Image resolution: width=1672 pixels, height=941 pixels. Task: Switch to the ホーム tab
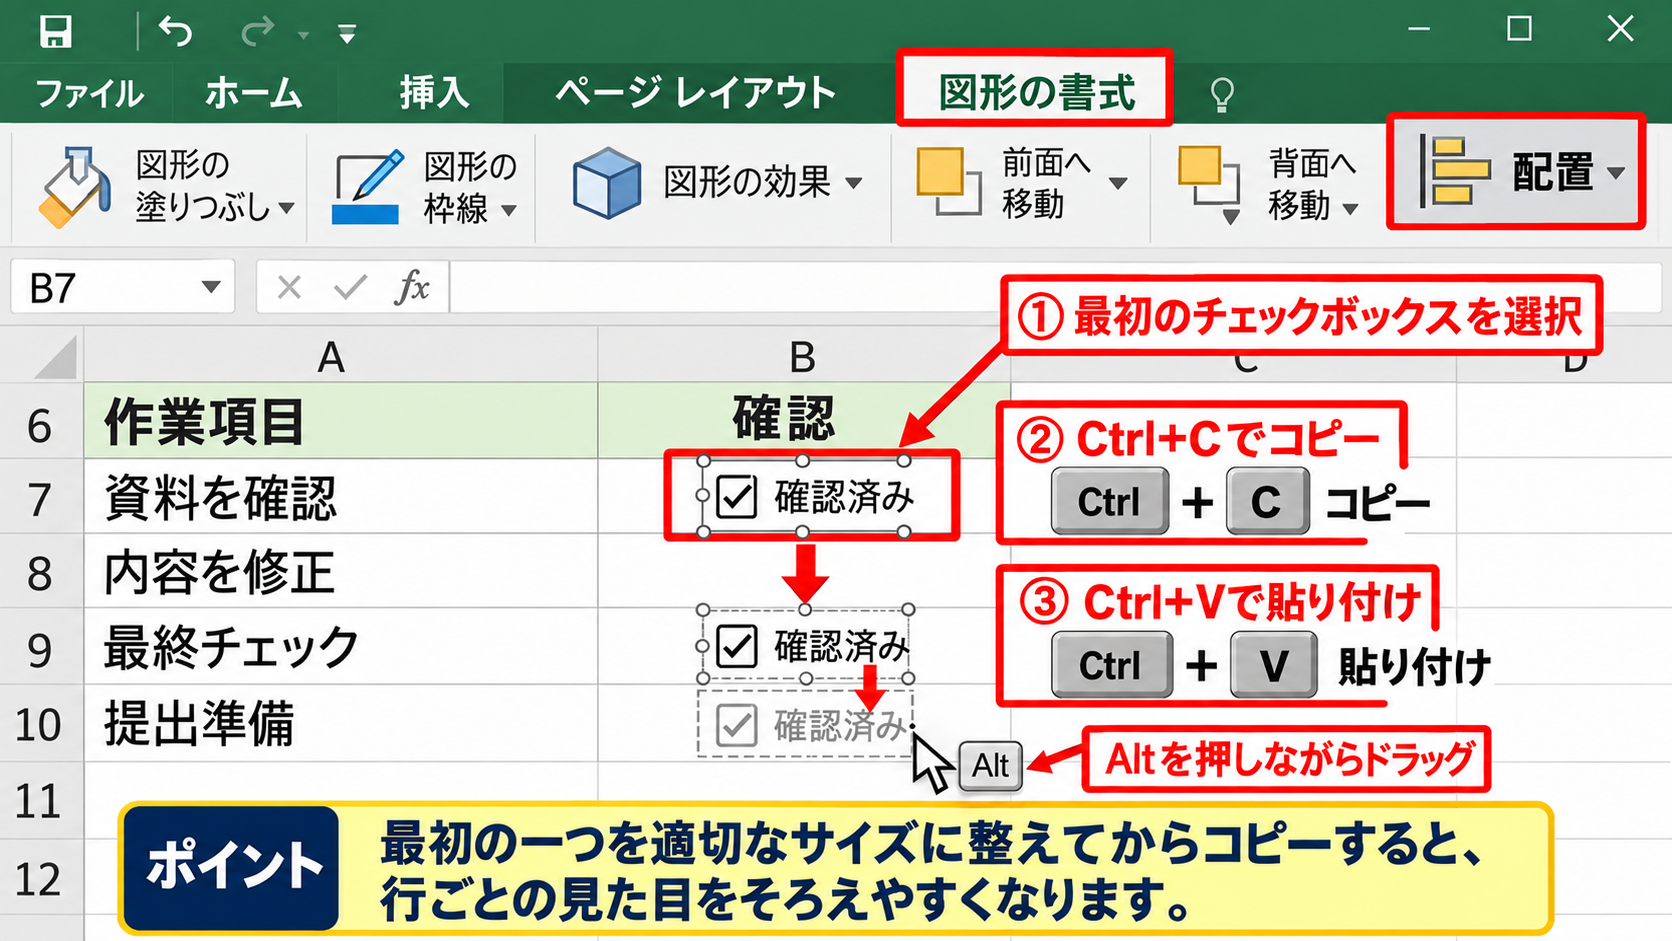(253, 93)
